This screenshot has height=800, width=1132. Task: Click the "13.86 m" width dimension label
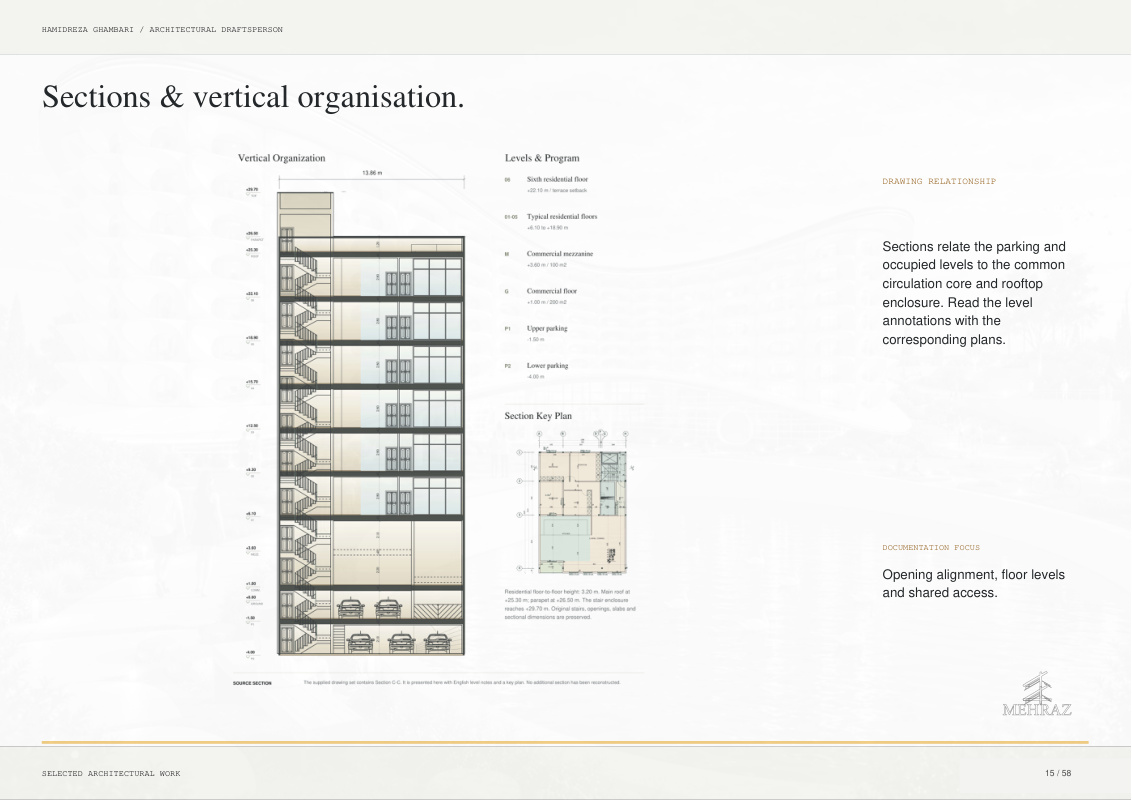tap(372, 173)
